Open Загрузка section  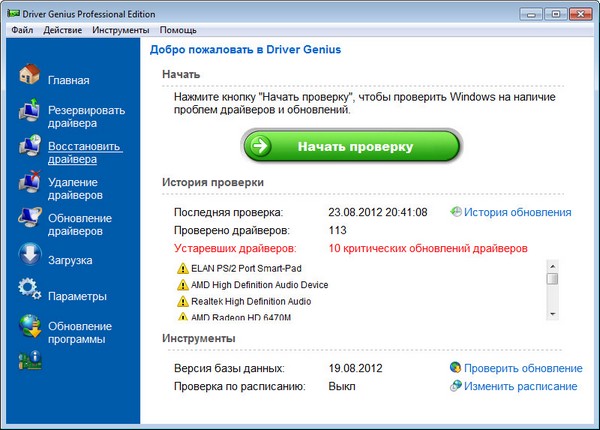point(70,260)
